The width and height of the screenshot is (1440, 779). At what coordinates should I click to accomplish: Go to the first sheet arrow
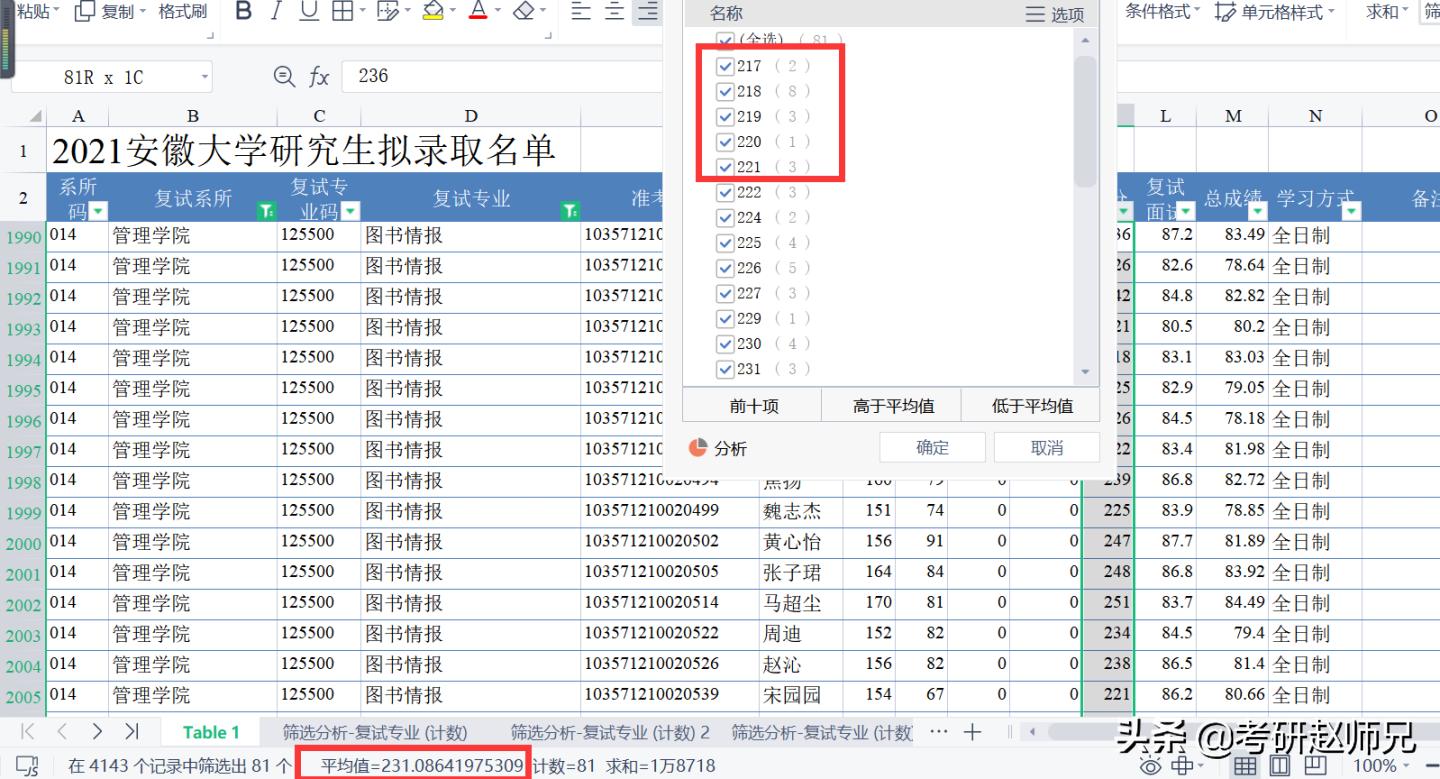(28, 732)
